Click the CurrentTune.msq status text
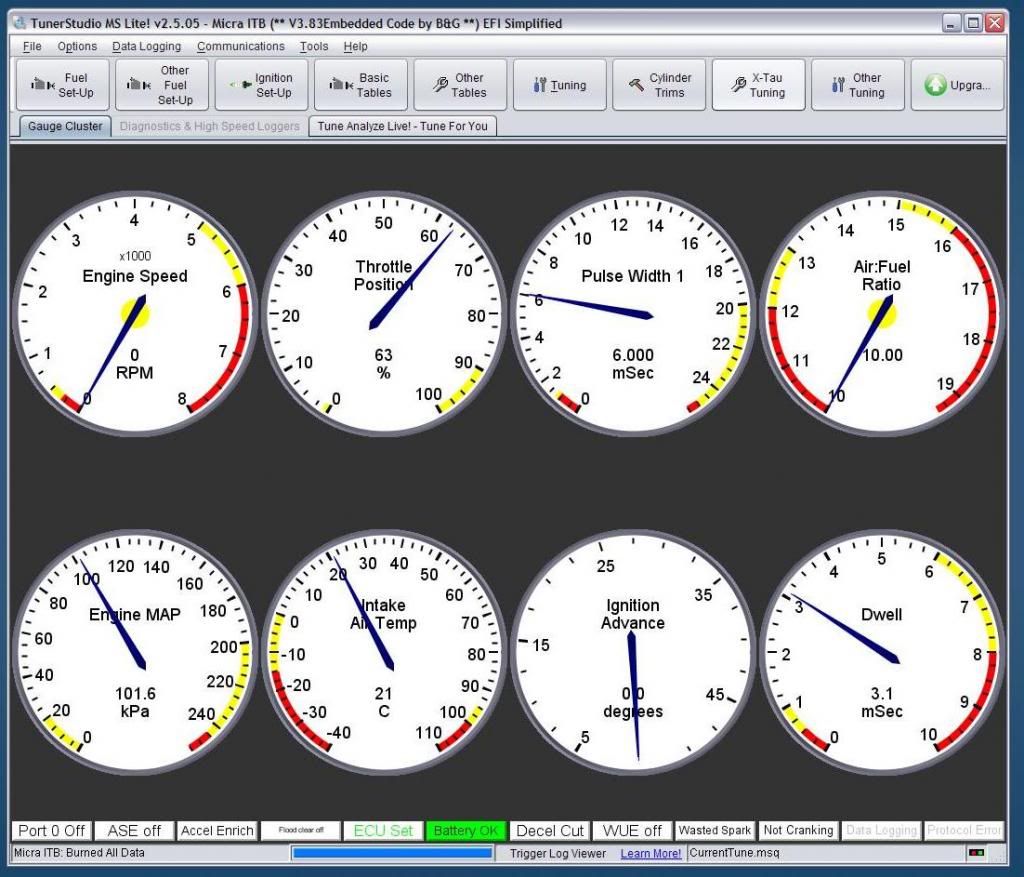The image size is (1024, 877). click(734, 853)
